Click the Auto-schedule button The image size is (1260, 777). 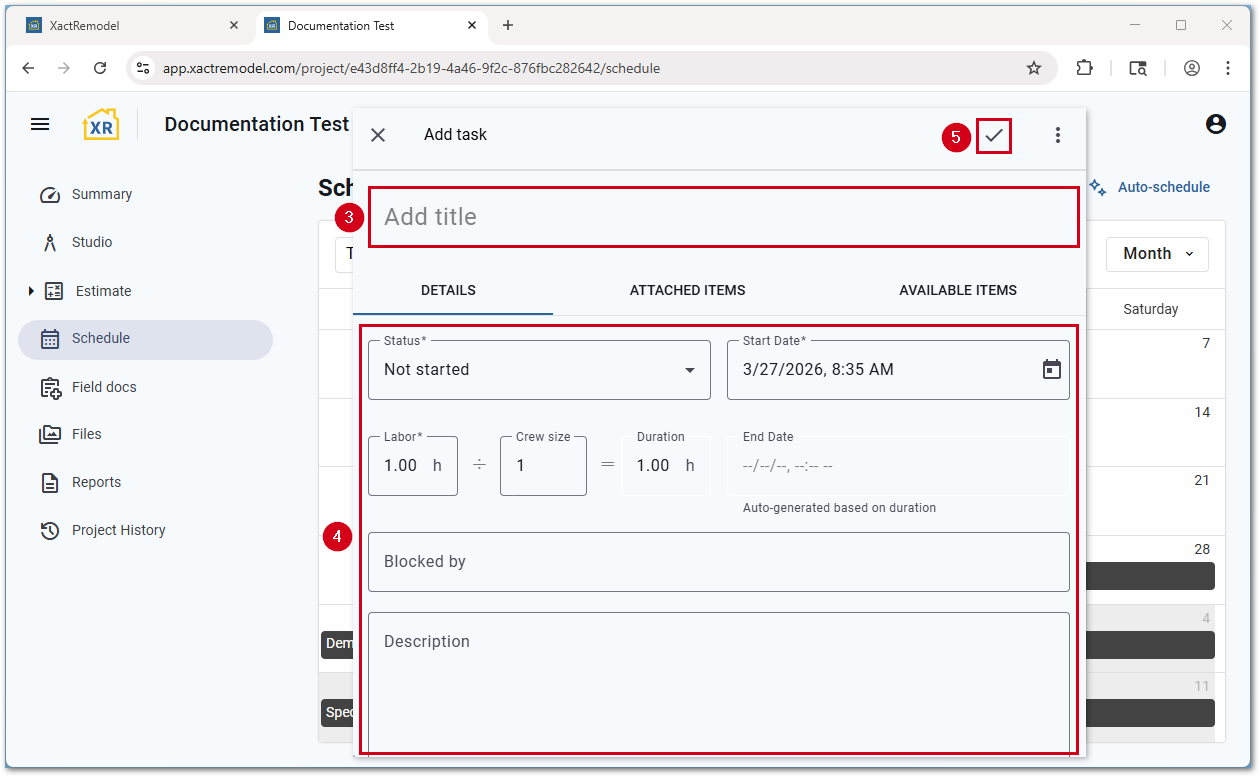(x=1150, y=187)
